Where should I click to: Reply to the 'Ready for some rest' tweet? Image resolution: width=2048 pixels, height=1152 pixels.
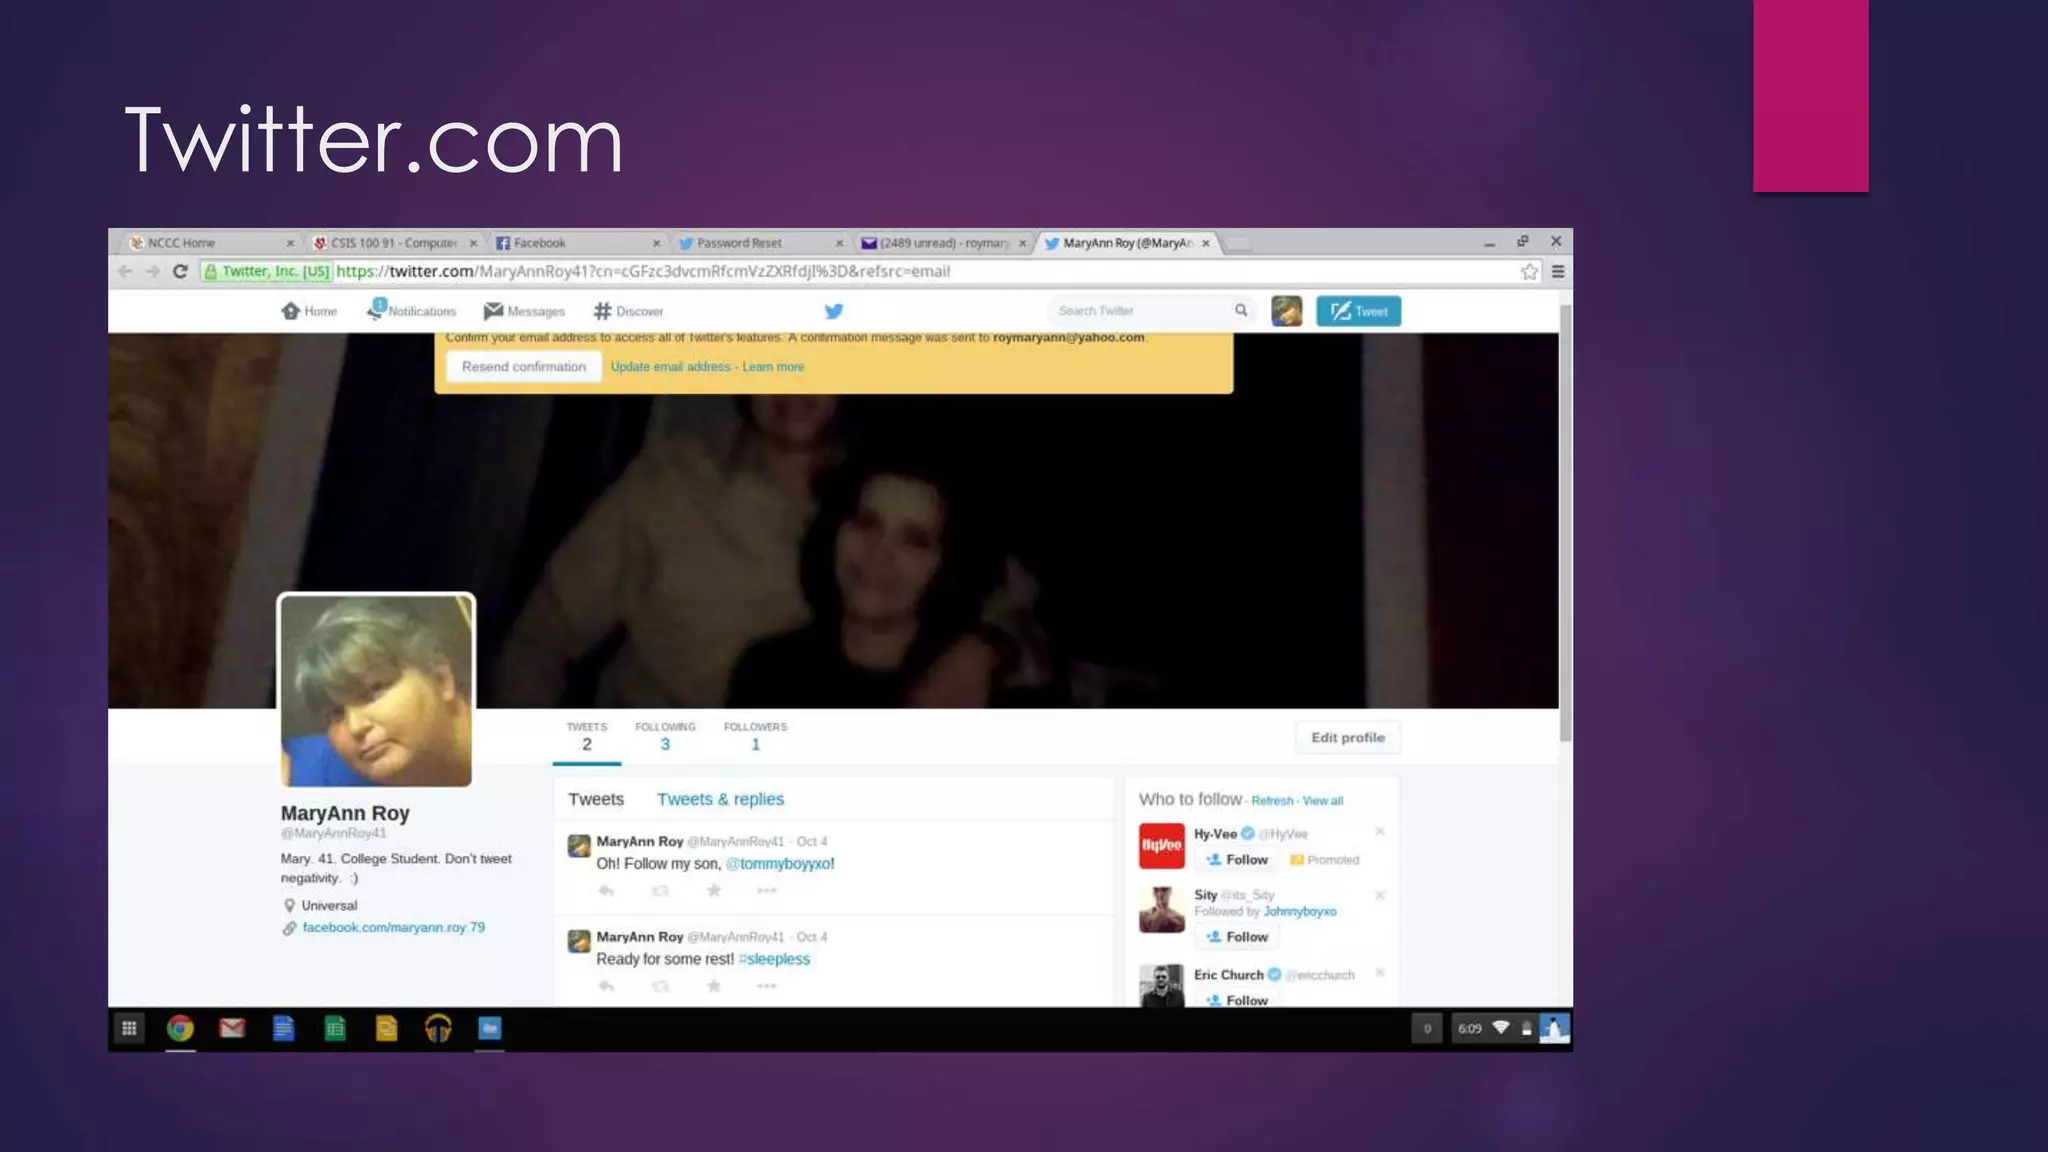coord(606,986)
